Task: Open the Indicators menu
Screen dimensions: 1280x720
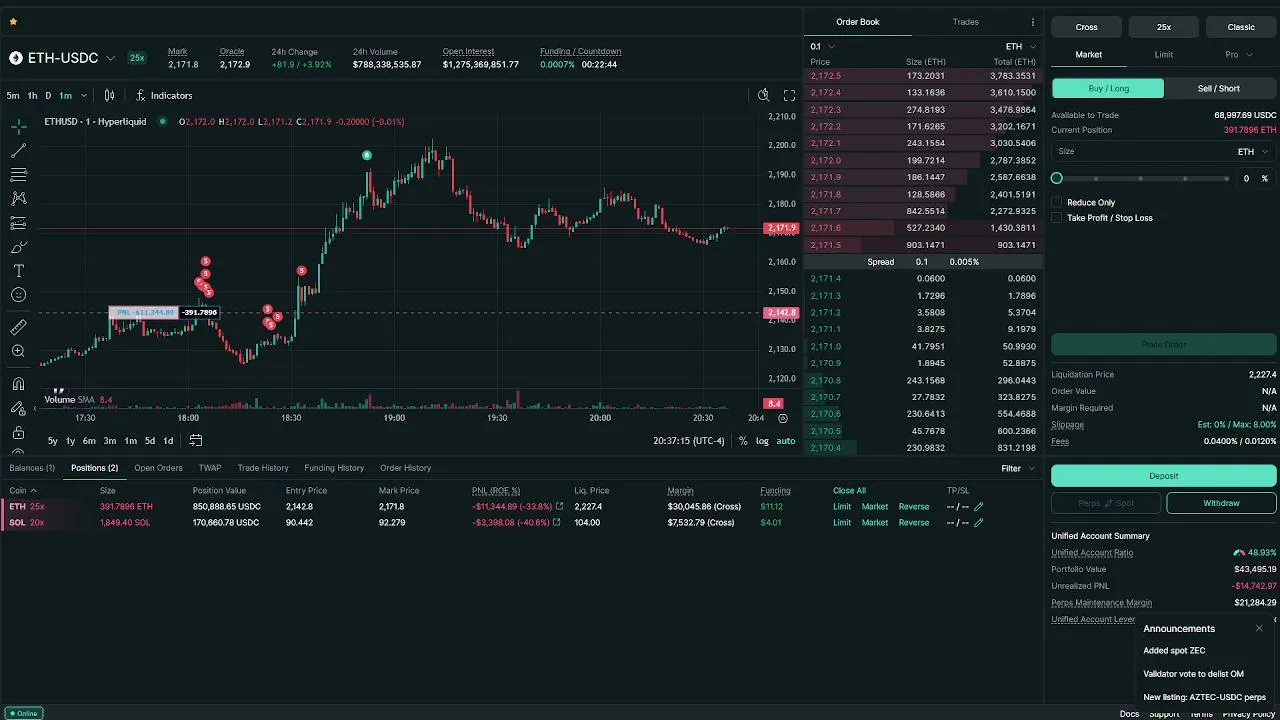Action: [164, 96]
